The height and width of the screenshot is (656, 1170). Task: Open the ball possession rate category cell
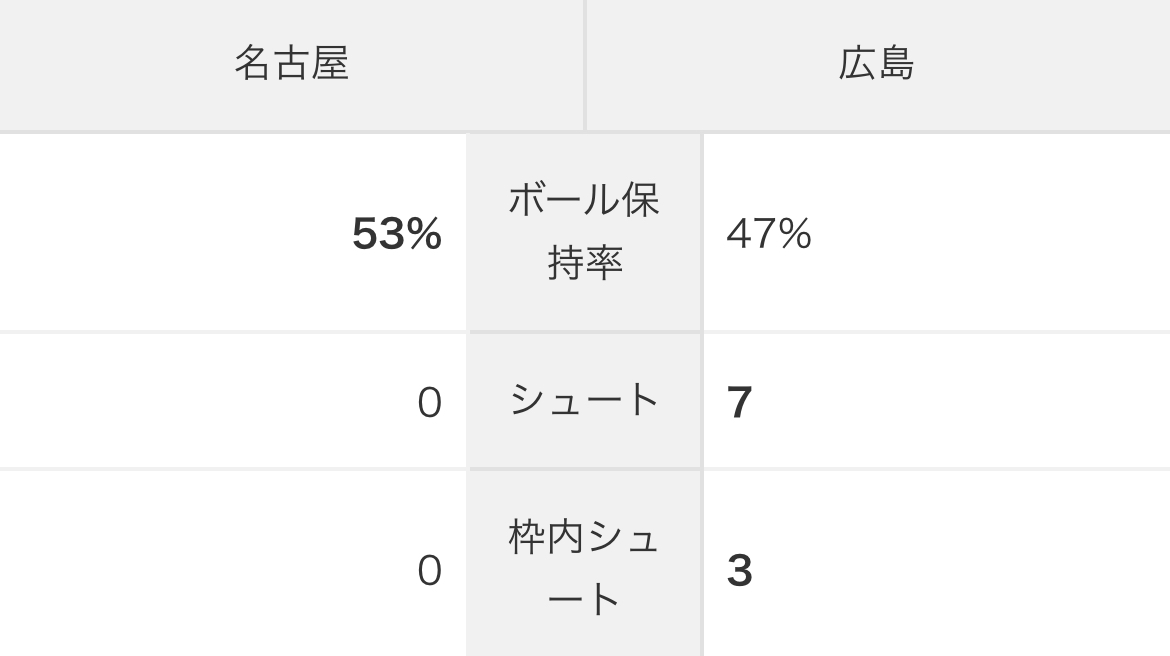(584, 232)
